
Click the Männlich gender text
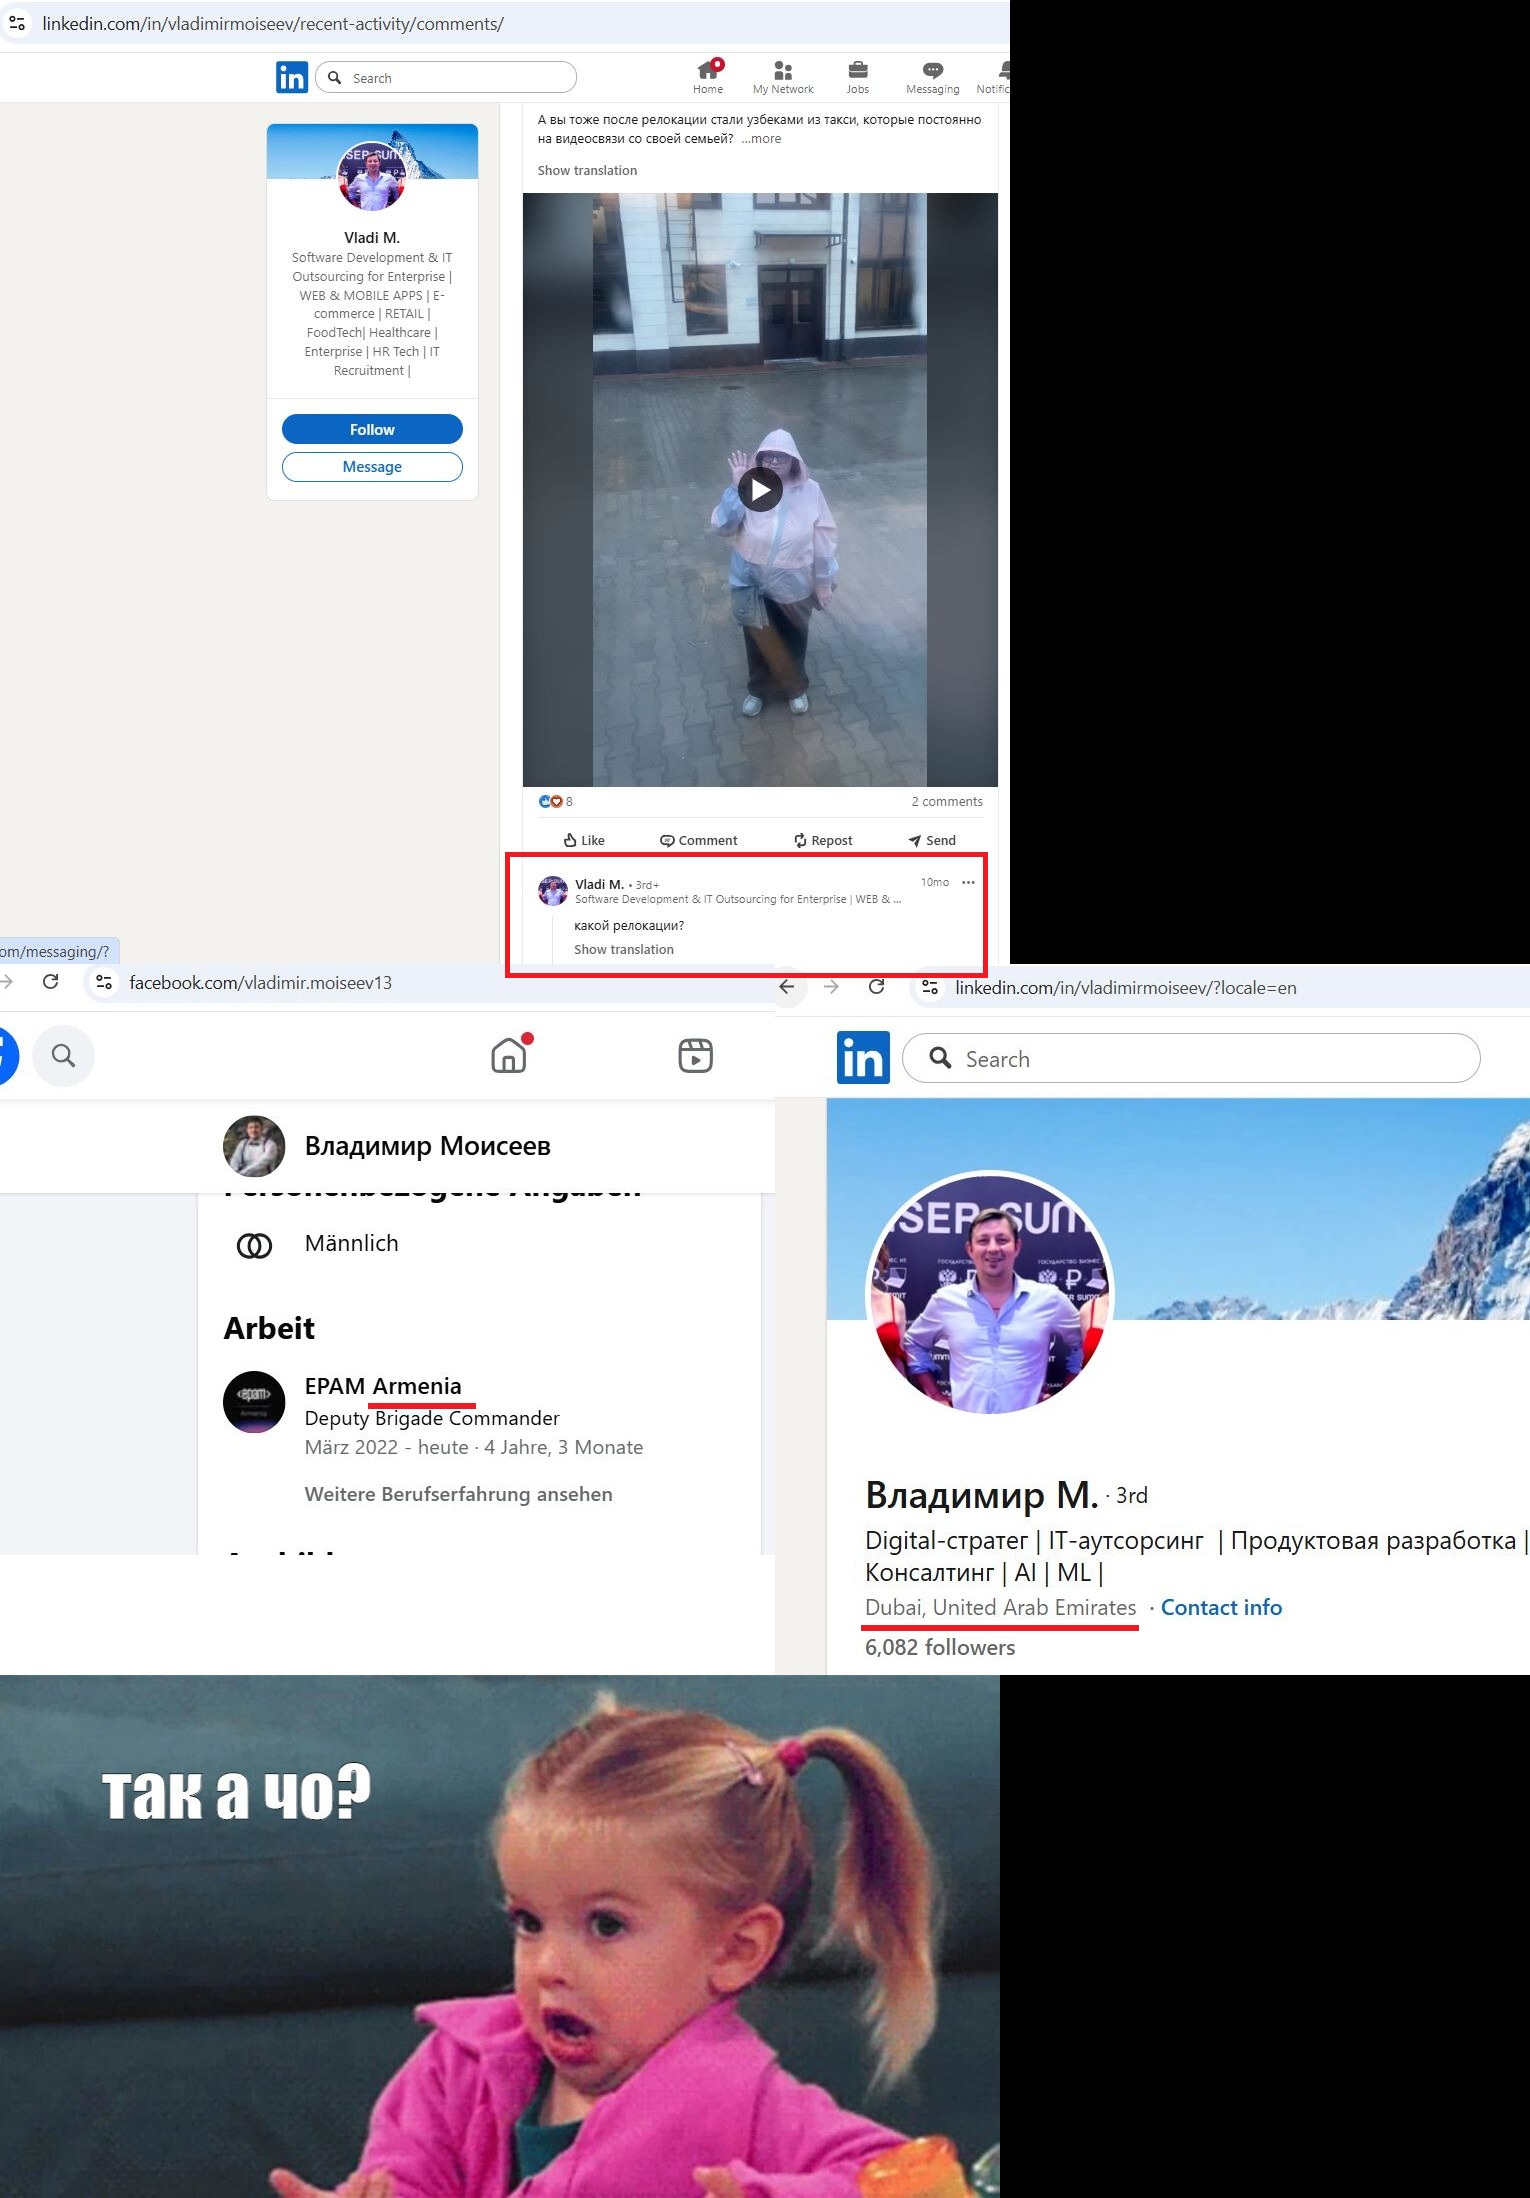tap(351, 1243)
